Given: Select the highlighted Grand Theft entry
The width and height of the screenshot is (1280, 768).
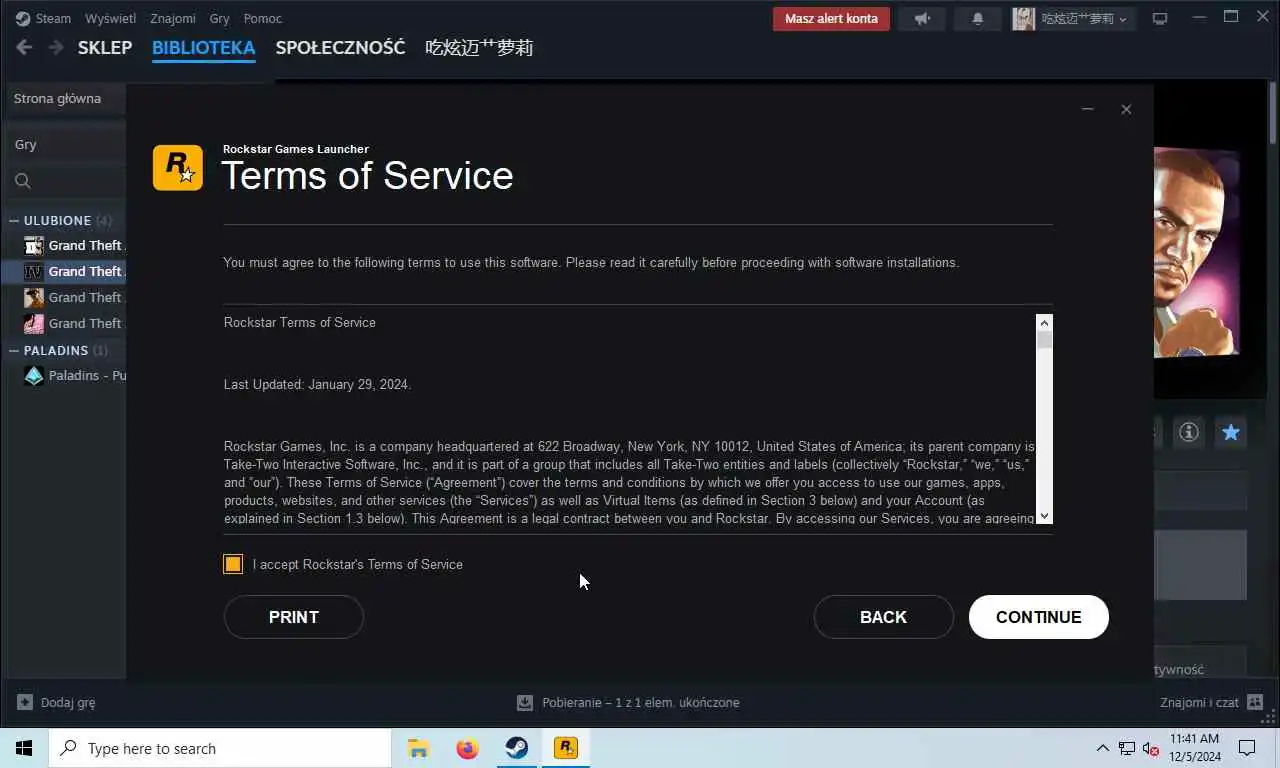Looking at the screenshot, I should tap(64, 271).
